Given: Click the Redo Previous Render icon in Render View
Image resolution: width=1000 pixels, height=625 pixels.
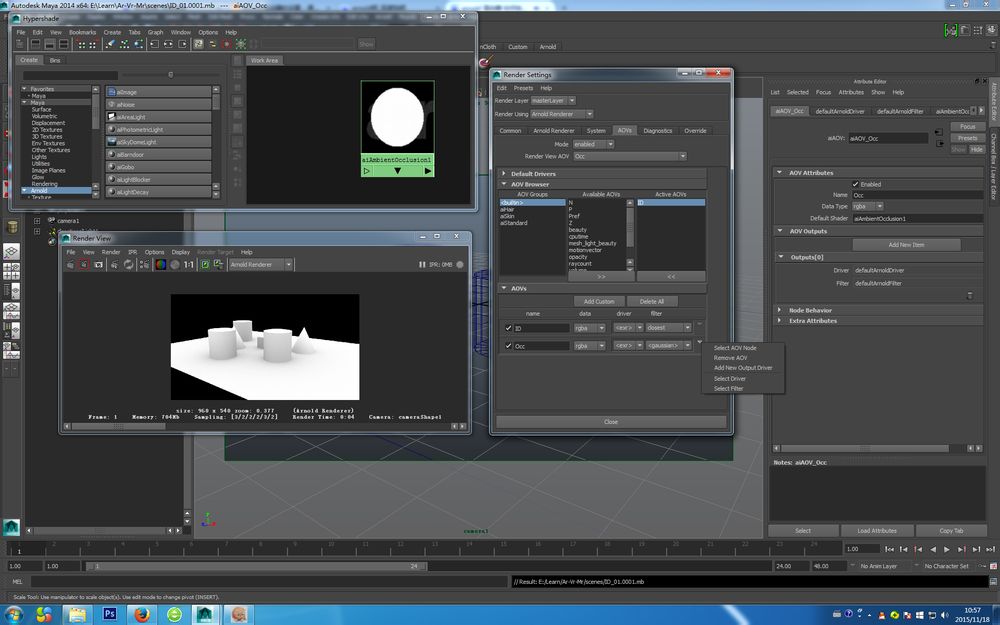Looking at the screenshot, I should coord(70,265).
